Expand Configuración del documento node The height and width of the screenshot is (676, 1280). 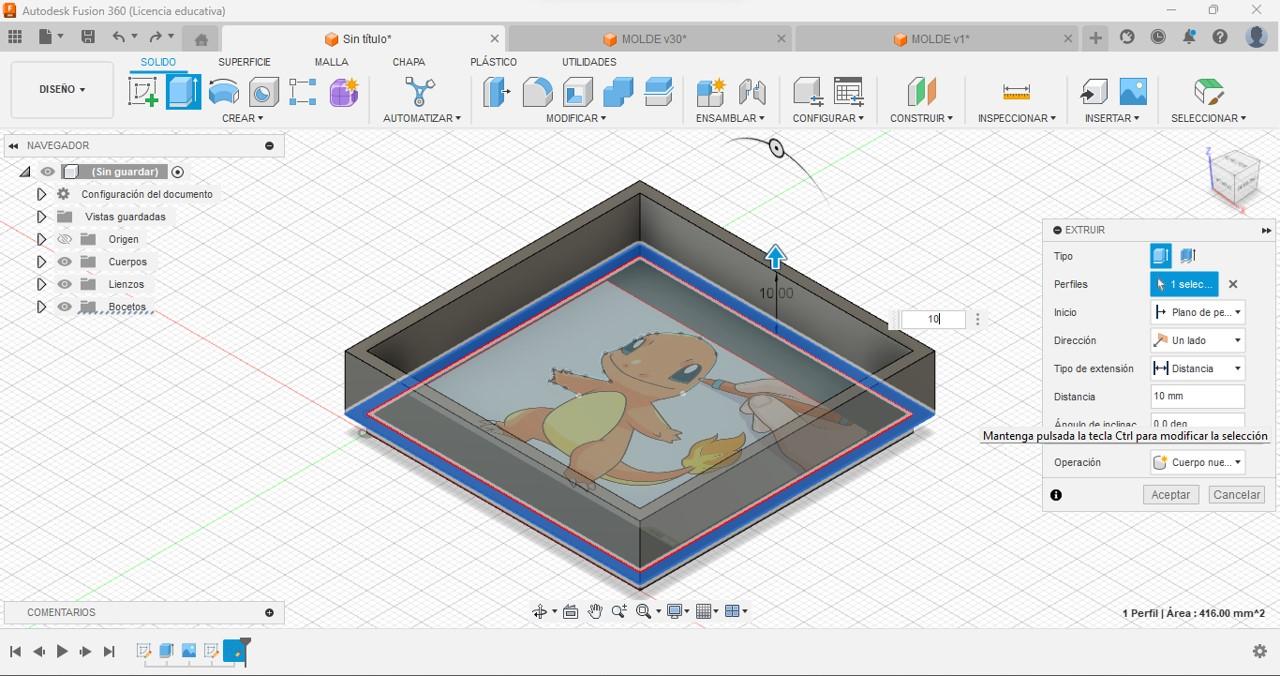coord(41,194)
